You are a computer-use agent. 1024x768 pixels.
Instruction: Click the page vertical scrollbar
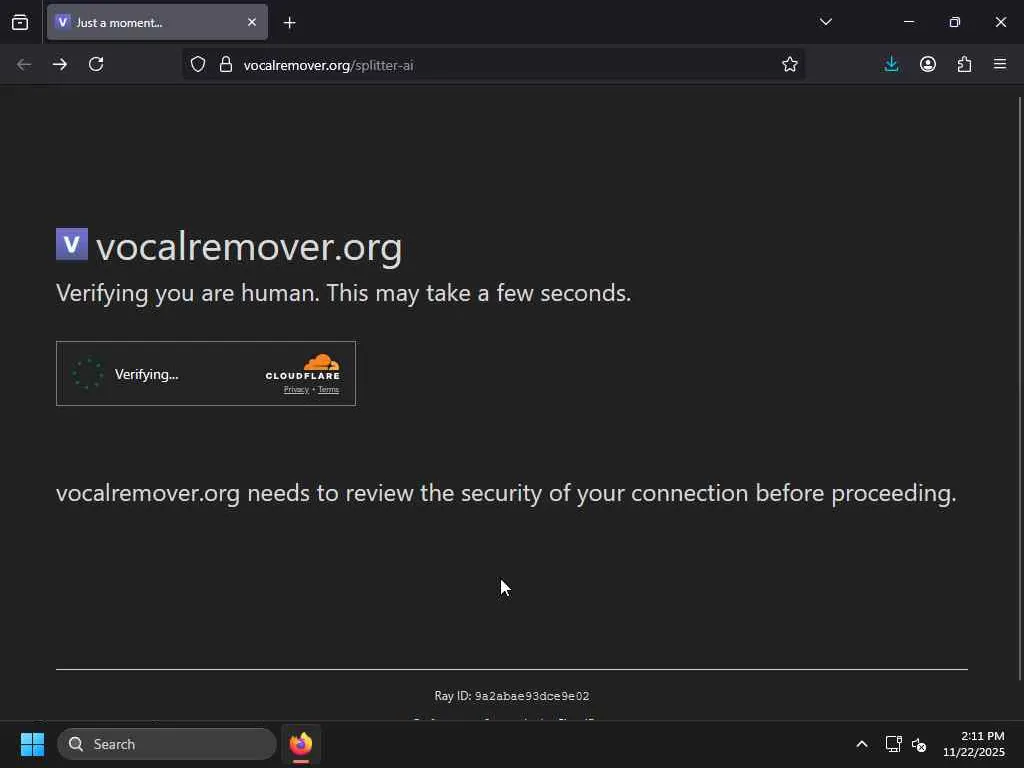1019,389
